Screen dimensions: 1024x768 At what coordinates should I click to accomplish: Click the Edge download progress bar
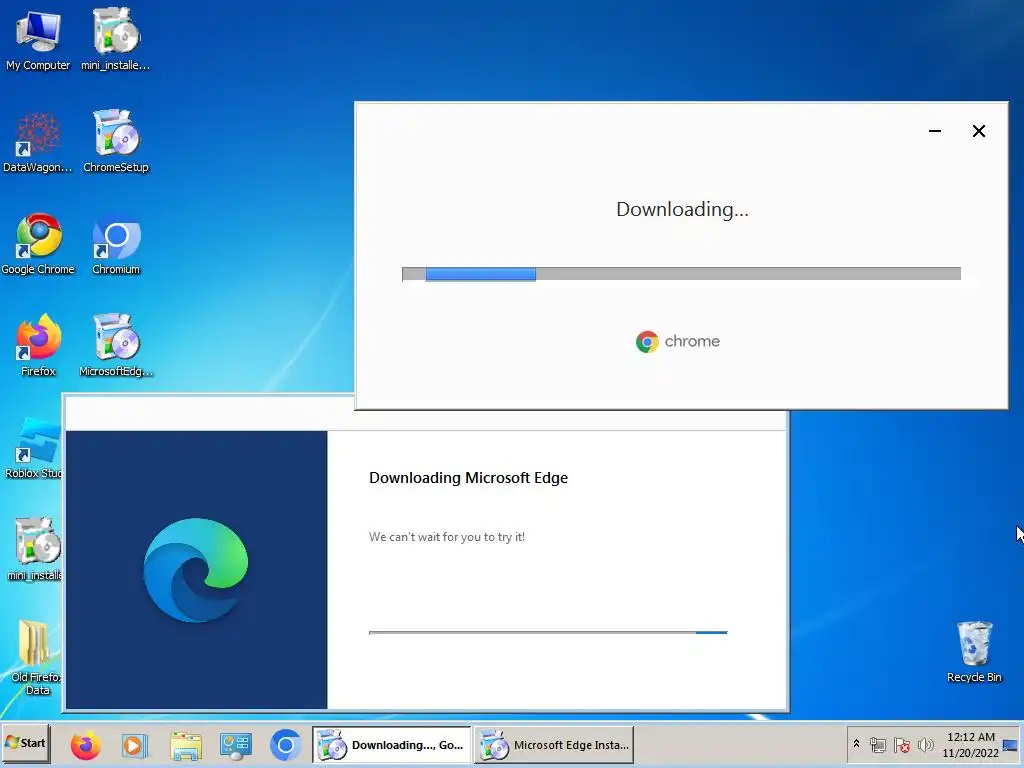click(x=548, y=632)
